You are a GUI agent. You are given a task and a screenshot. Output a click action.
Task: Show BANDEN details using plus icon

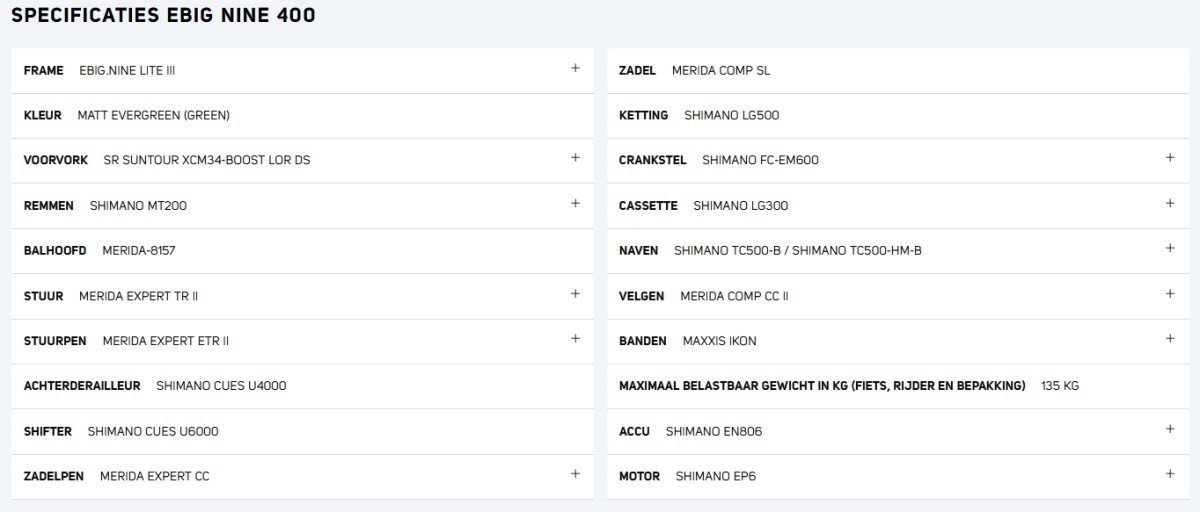point(1170,339)
